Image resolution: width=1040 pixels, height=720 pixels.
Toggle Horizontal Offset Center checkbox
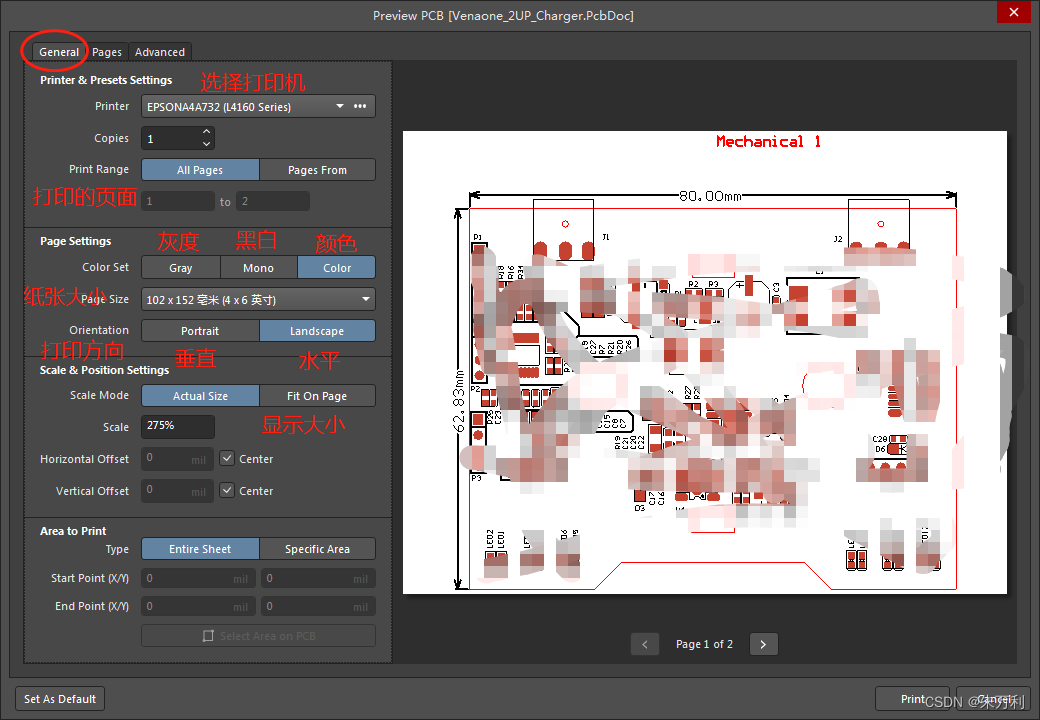[x=227, y=459]
